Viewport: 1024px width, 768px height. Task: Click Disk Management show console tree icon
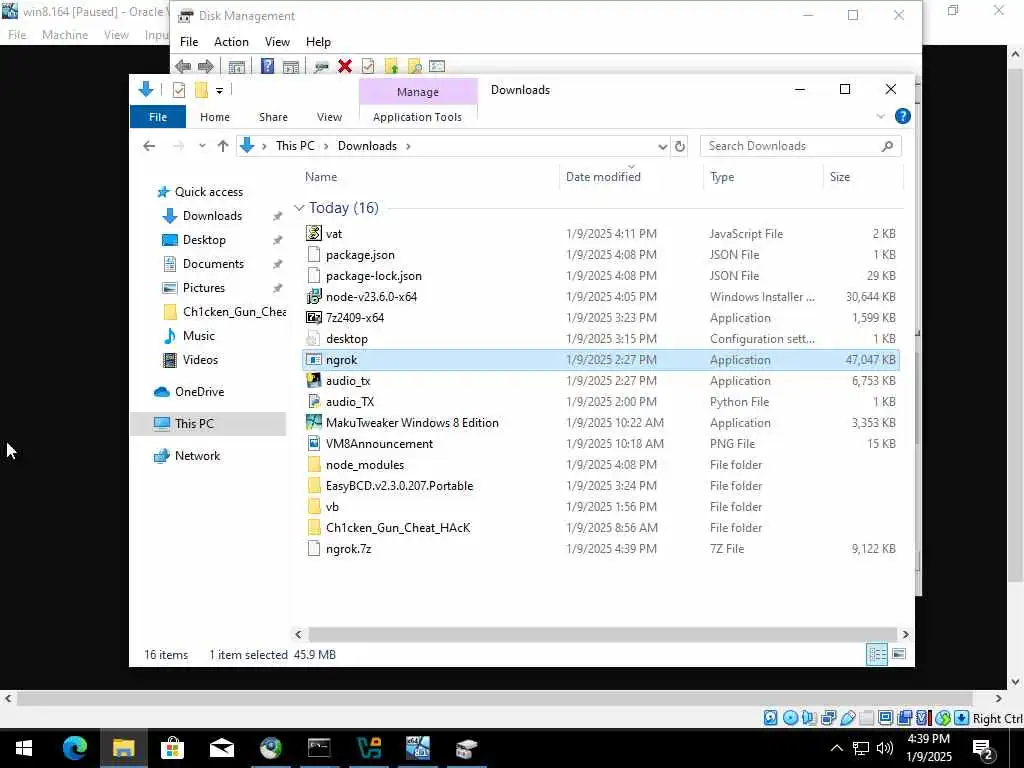pos(236,66)
